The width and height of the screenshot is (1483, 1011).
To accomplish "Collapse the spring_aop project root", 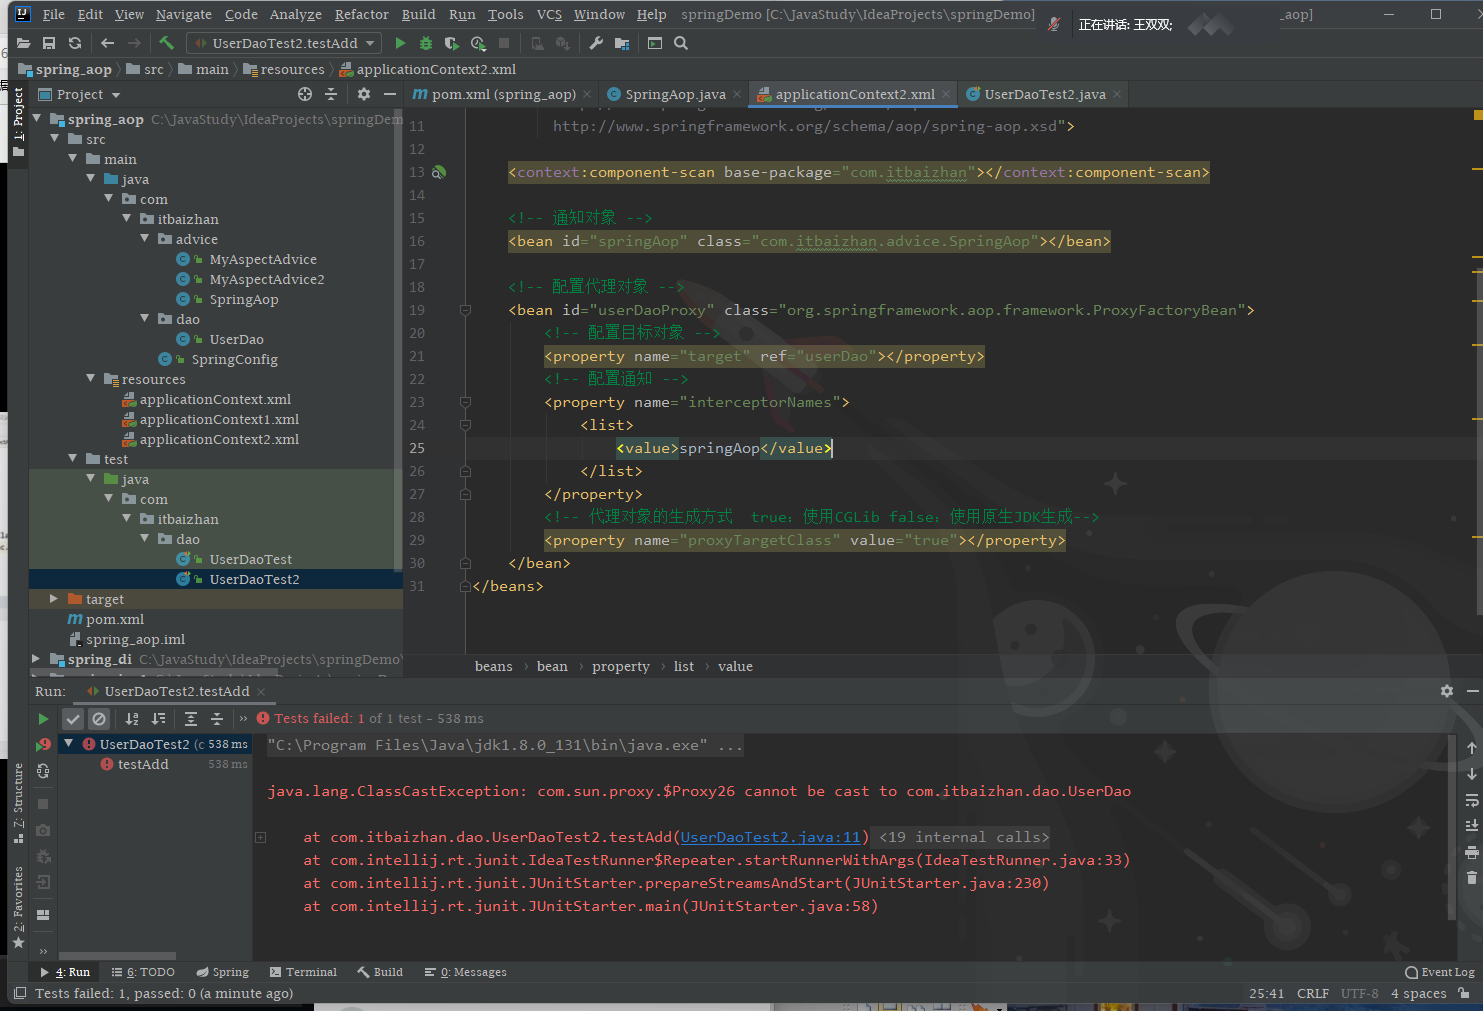I will click(x=38, y=119).
